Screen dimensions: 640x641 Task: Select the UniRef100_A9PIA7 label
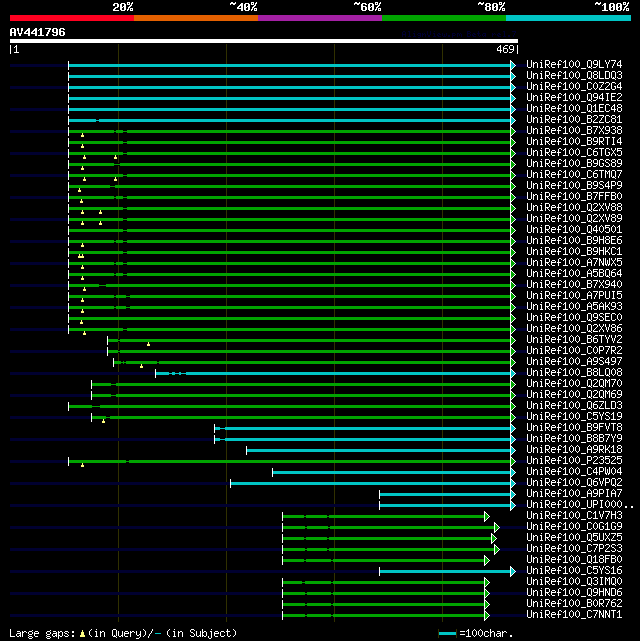[574, 494]
